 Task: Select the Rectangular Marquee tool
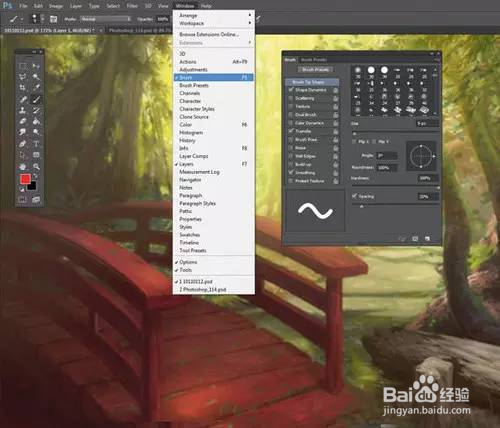click(23, 66)
